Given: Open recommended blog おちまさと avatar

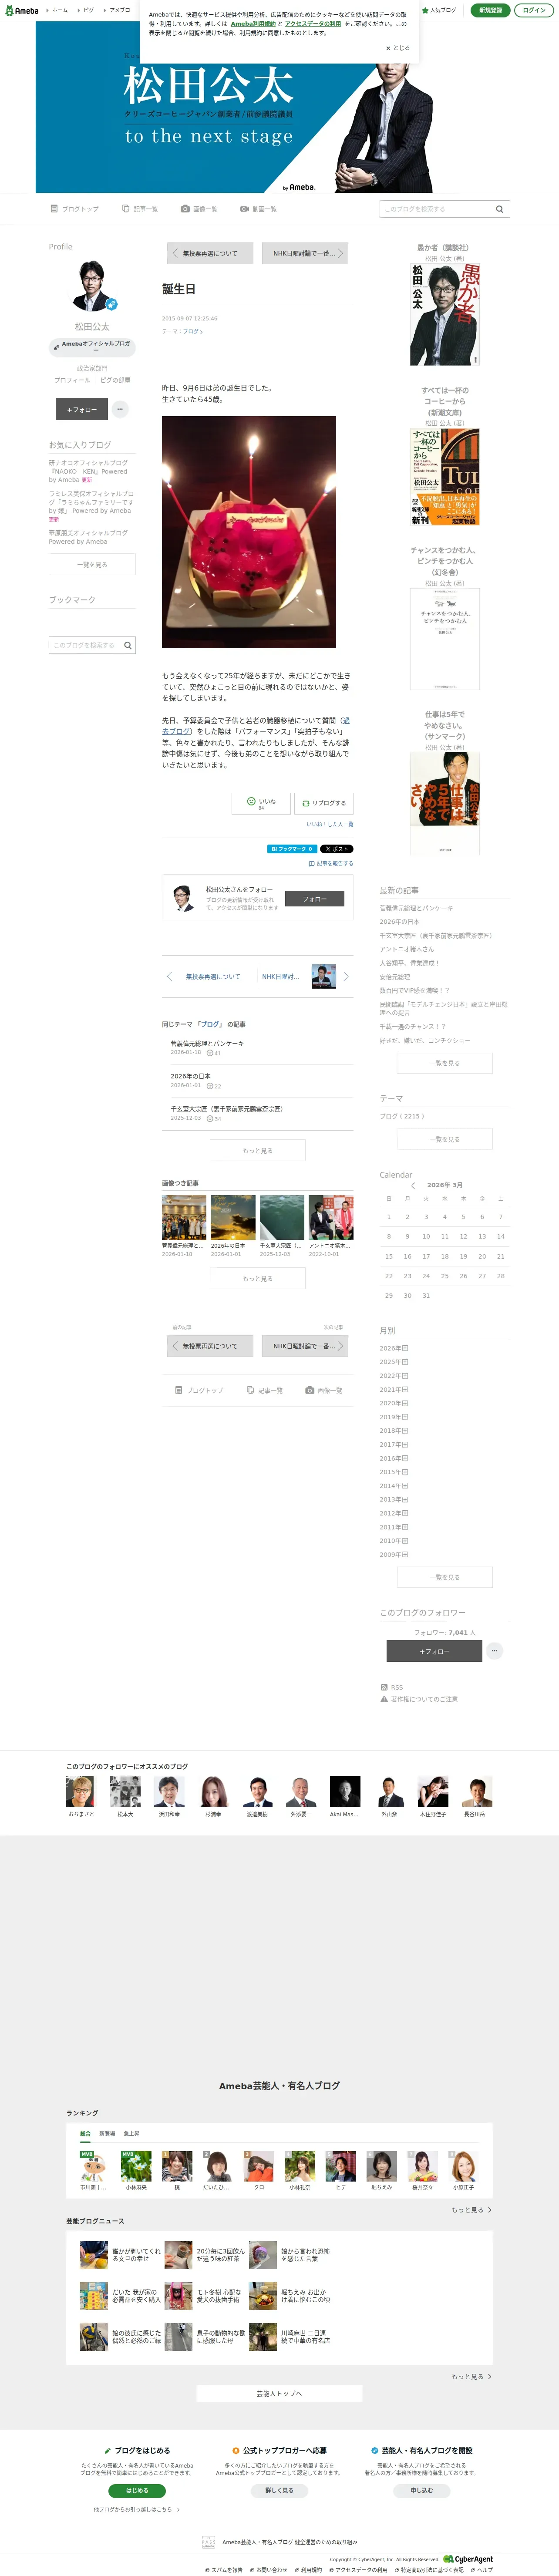Looking at the screenshot, I should point(81,1792).
